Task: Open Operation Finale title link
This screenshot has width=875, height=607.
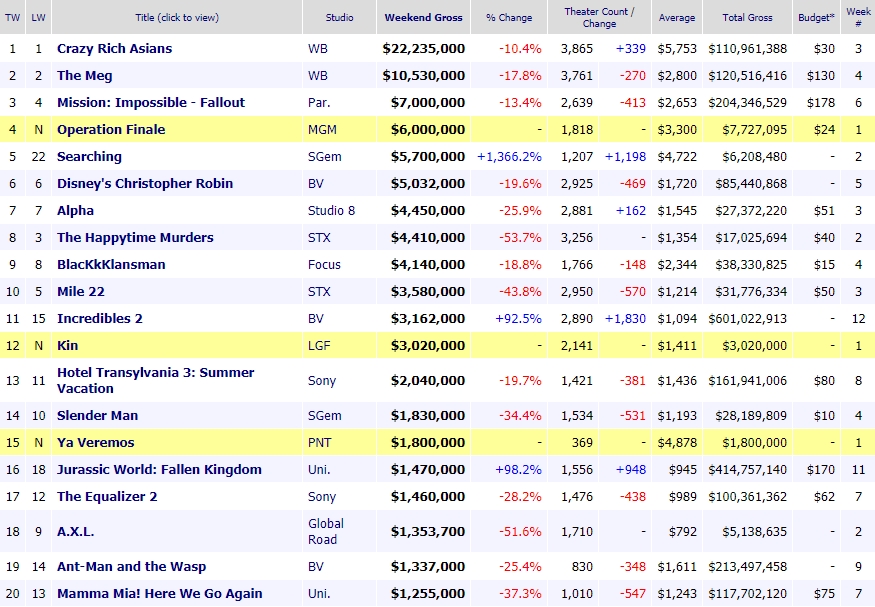Action: click(x=111, y=129)
